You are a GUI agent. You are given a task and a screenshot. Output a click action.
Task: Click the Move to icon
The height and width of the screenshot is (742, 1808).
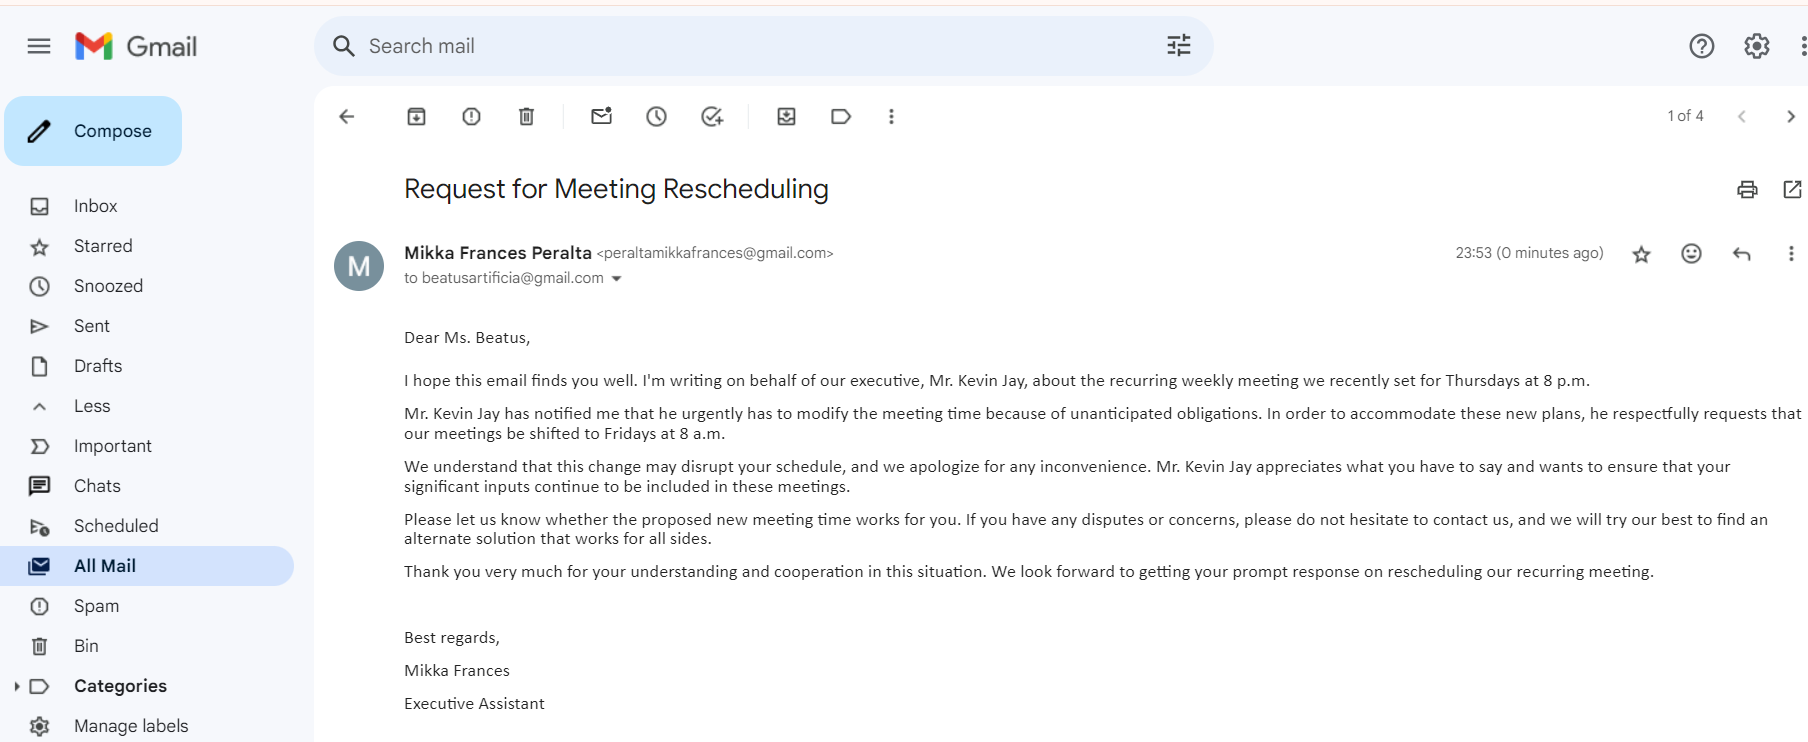(787, 117)
